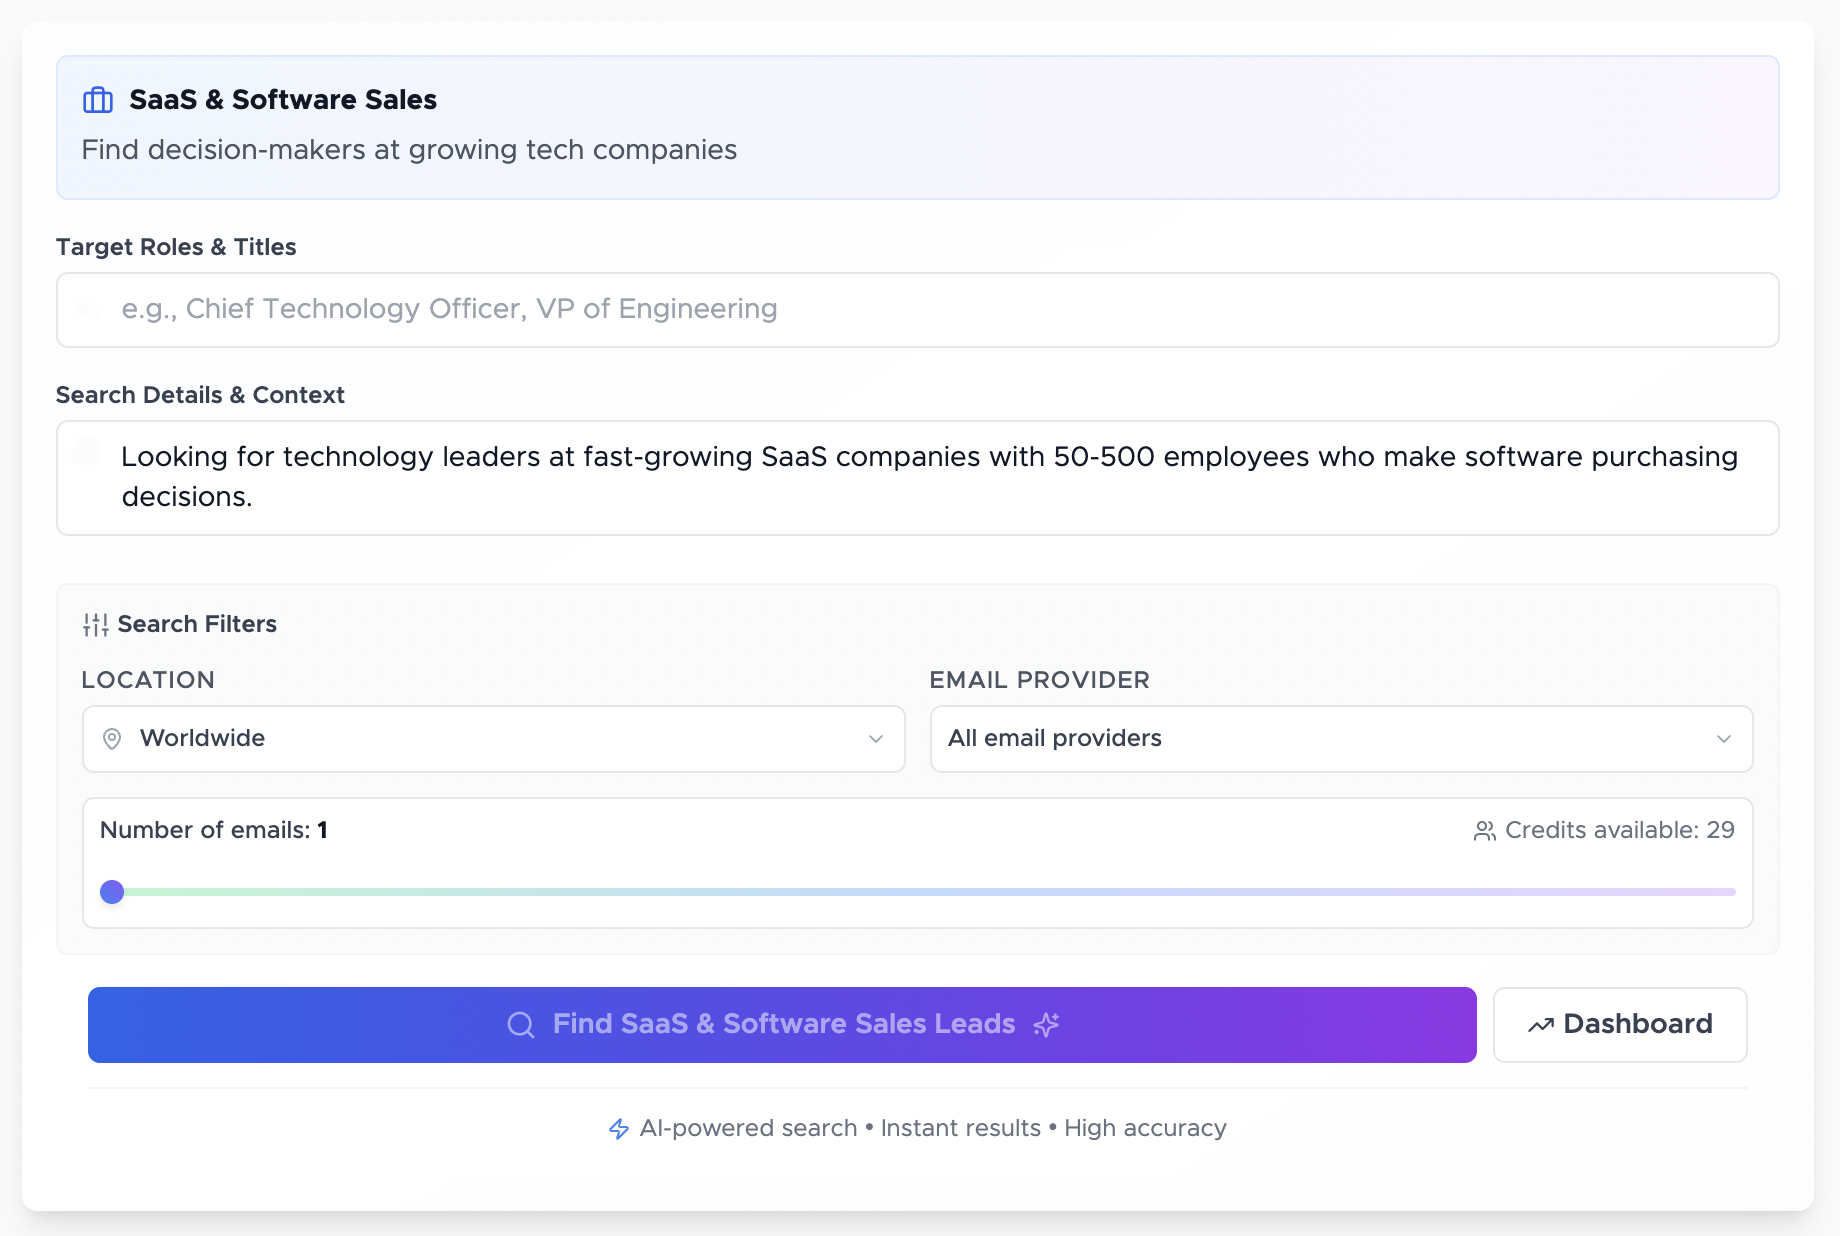Click Find SaaS & Software Sales Leads button
This screenshot has width=1840, height=1236.
pyautogui.click(x=782, y=1025)
